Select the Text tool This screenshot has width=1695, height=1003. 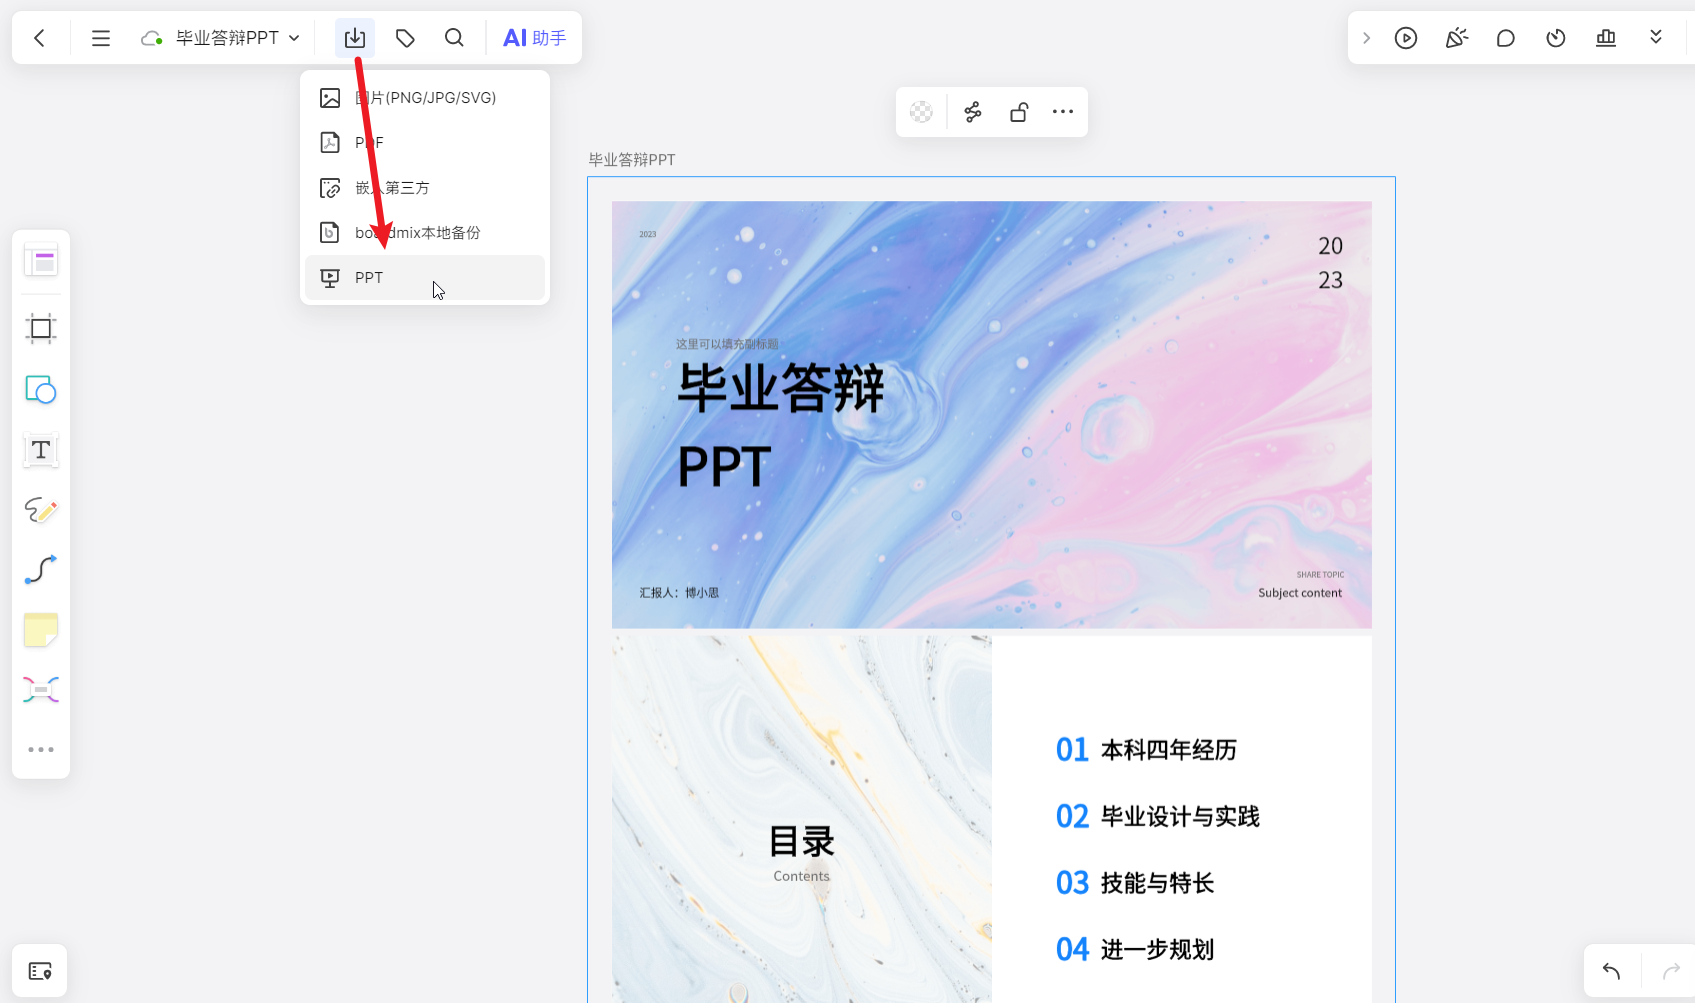(x=40, y=451)
